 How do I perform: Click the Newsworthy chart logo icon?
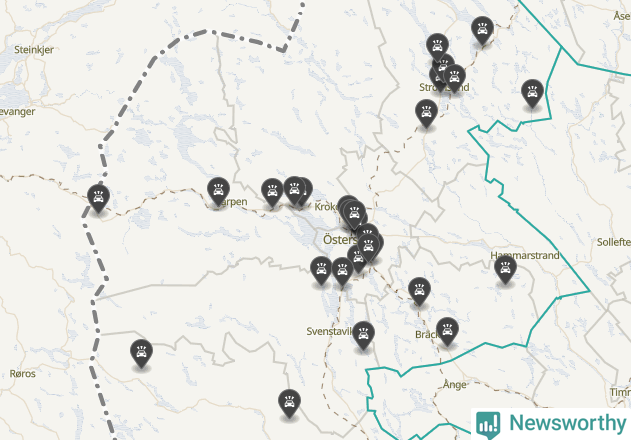coord(488,424)
